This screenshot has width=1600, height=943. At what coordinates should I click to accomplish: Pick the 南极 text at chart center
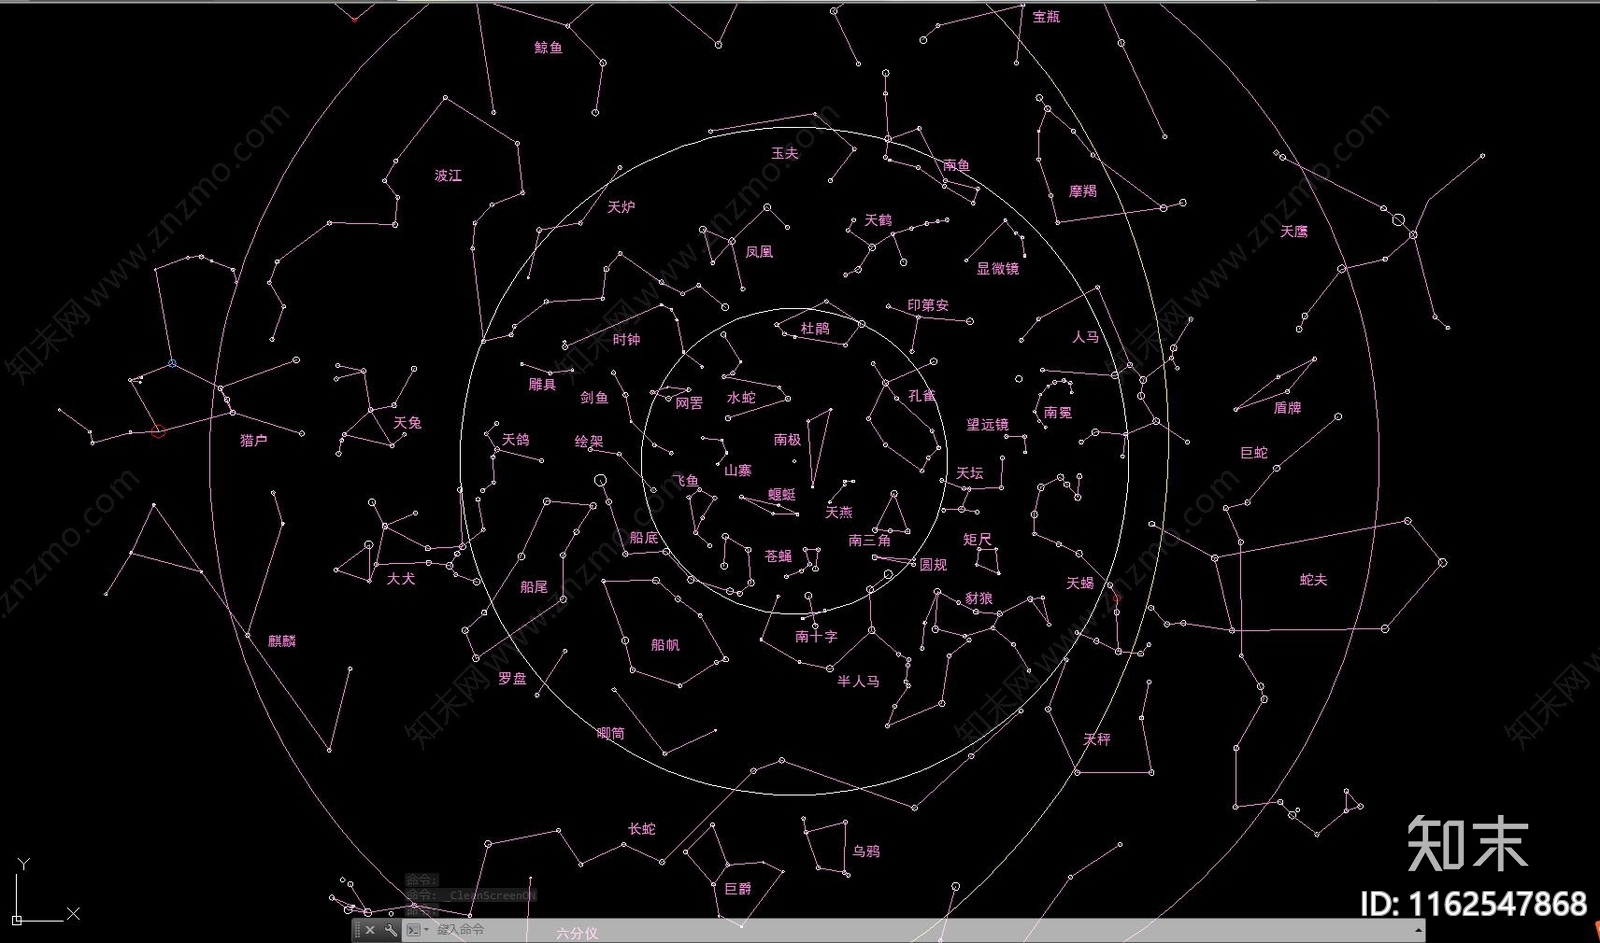[787, 439]
